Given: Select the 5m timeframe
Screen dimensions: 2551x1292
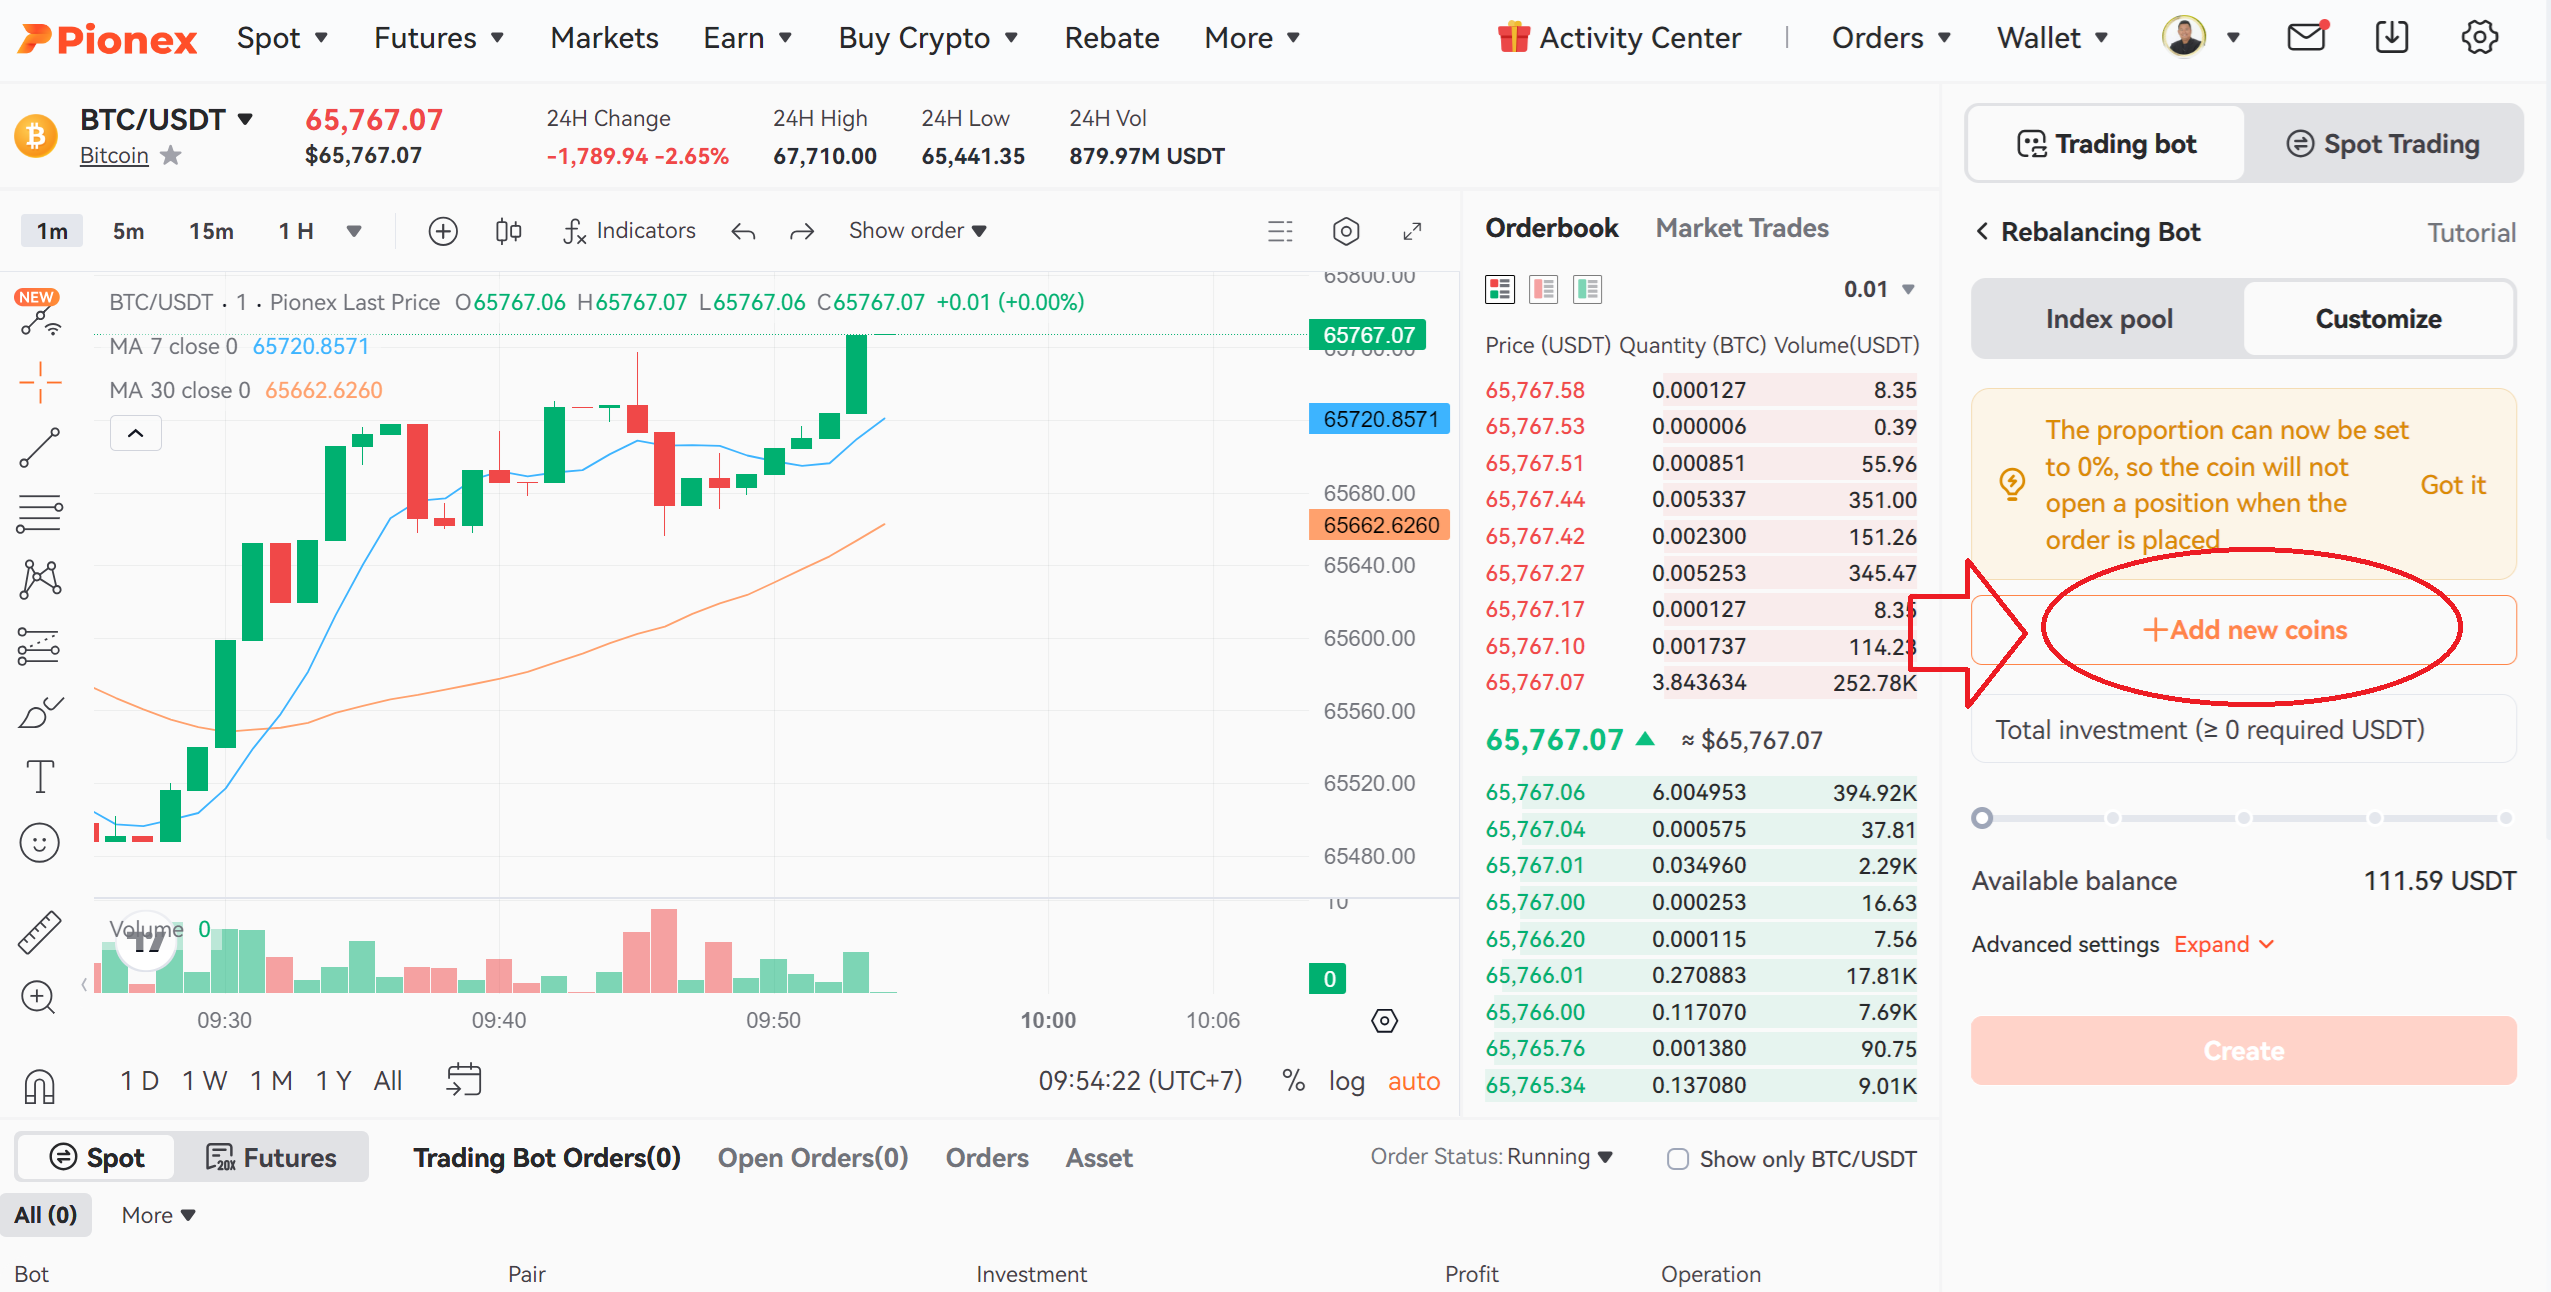Looking at the screenshot, I should (x=128, y=231).
